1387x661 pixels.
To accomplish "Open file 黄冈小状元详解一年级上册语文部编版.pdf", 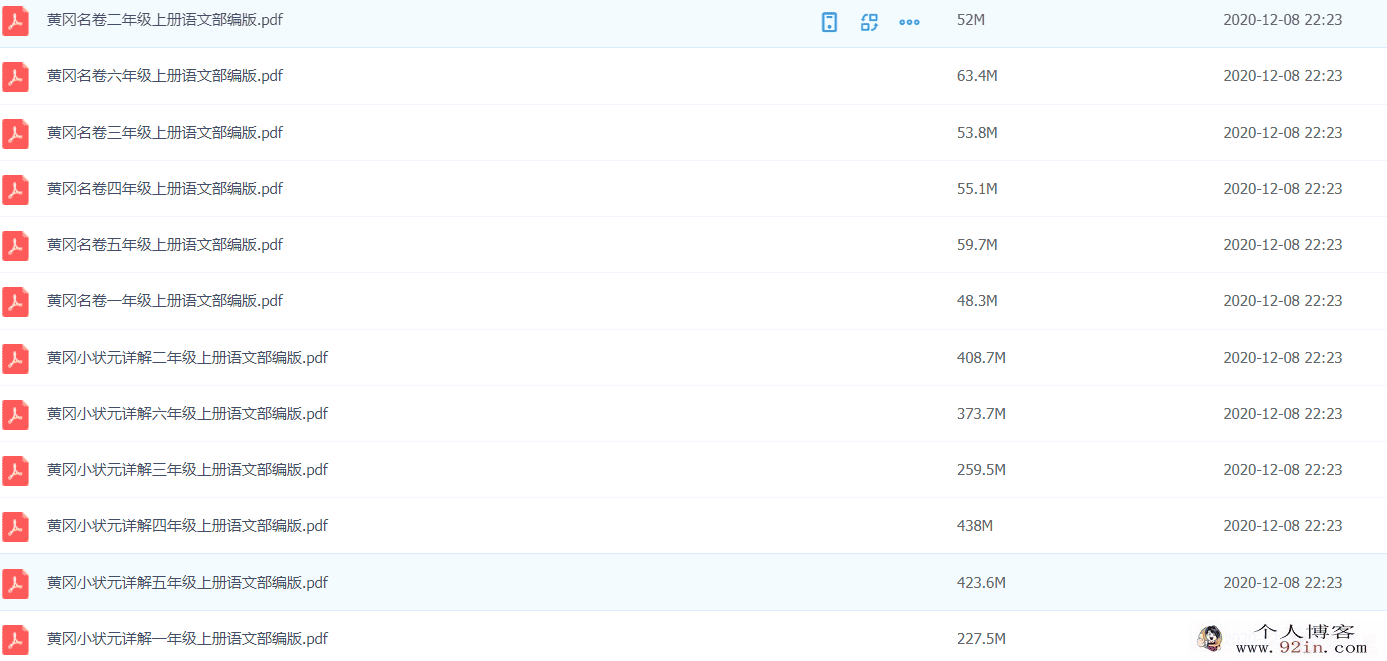I will pyautogui.click(x=188, y=639).
